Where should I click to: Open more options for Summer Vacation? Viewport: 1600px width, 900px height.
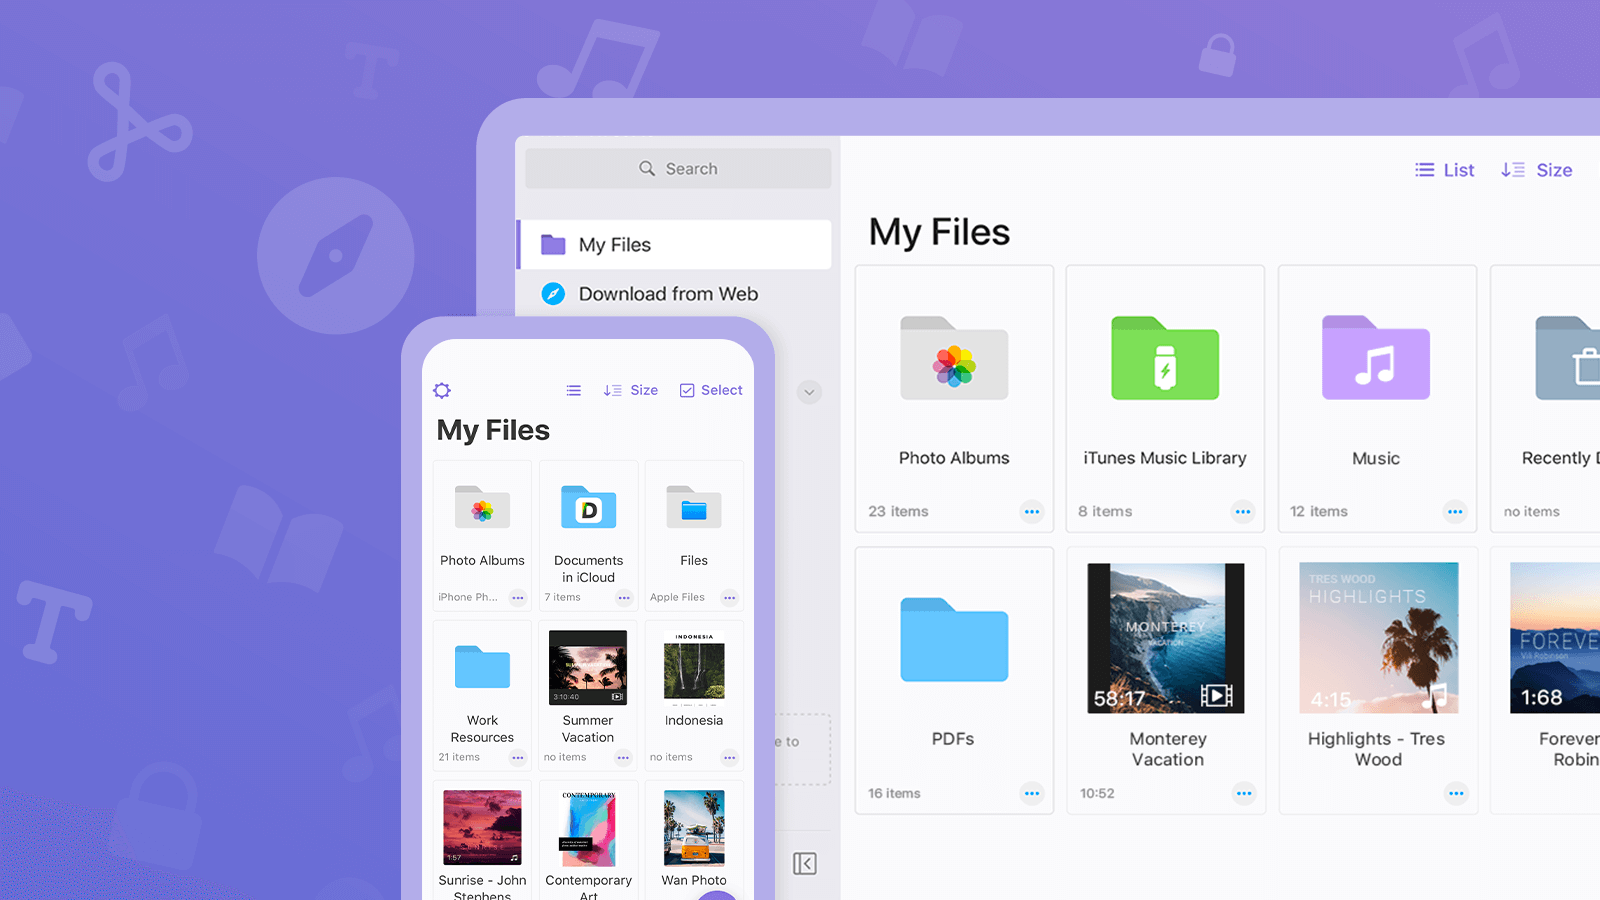click(x=624, y=758)
